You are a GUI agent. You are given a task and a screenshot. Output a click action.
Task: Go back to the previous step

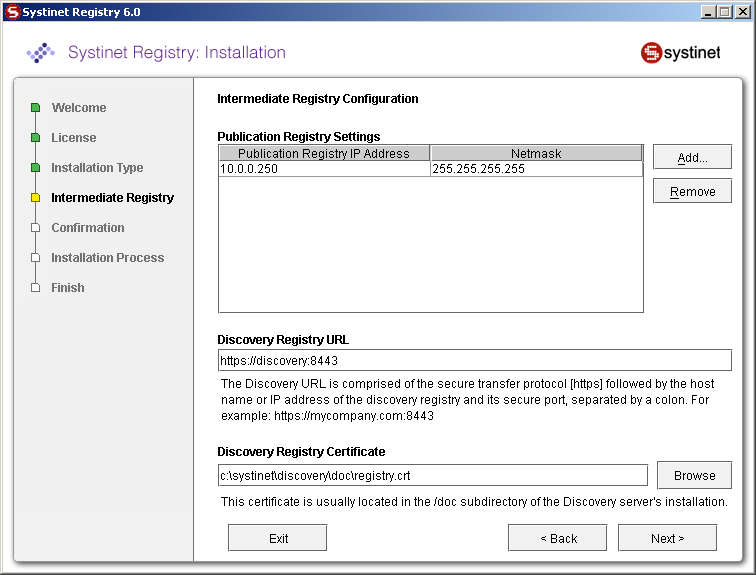pyautogui.click(x=558, y=538)
